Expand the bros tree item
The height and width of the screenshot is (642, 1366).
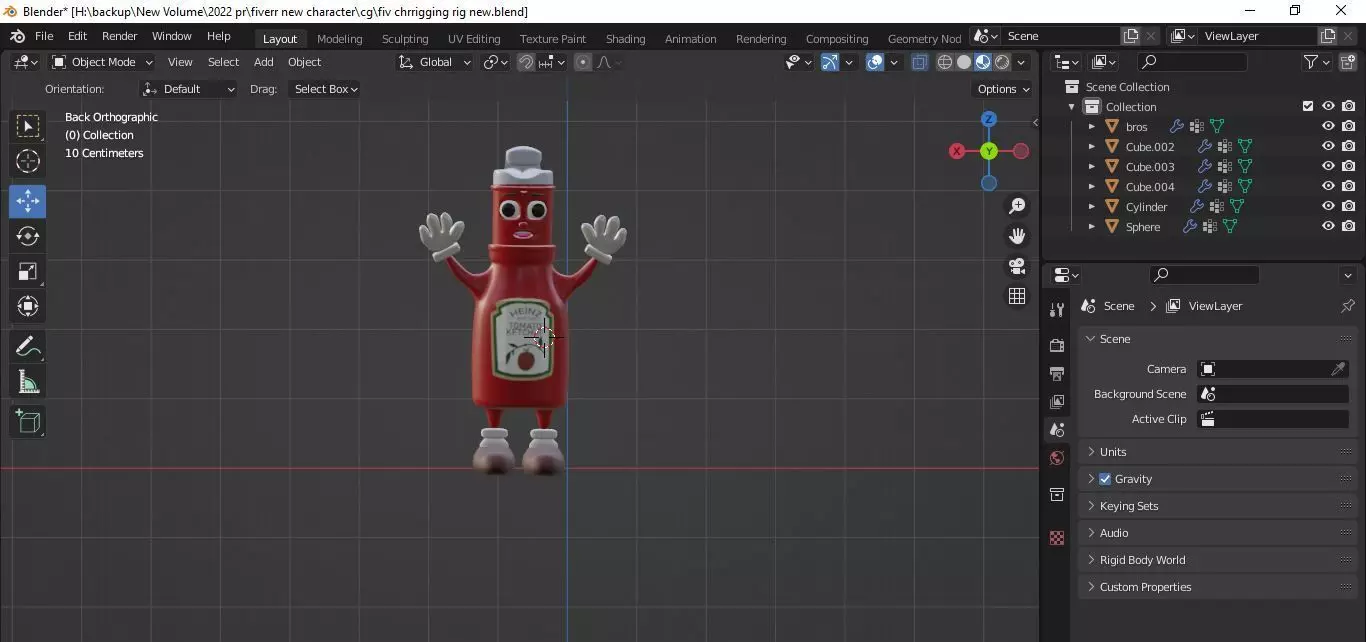(1091, 127)
